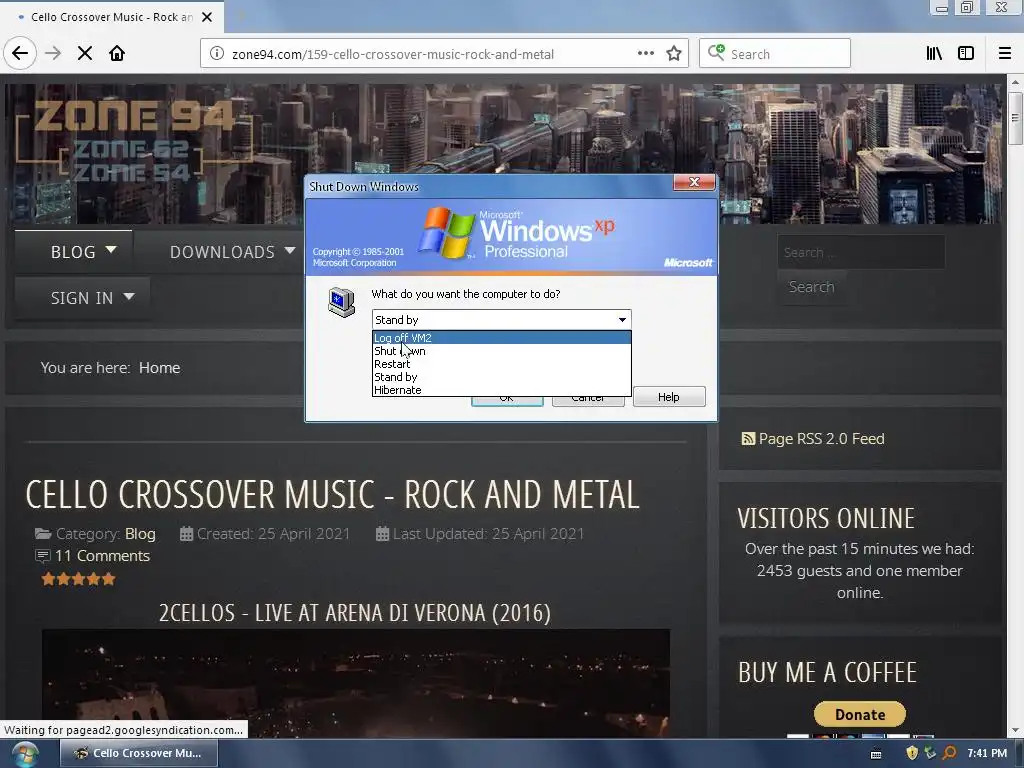Click the browser forward arrow
The image size is (1024, 768).
click(53, 54)
